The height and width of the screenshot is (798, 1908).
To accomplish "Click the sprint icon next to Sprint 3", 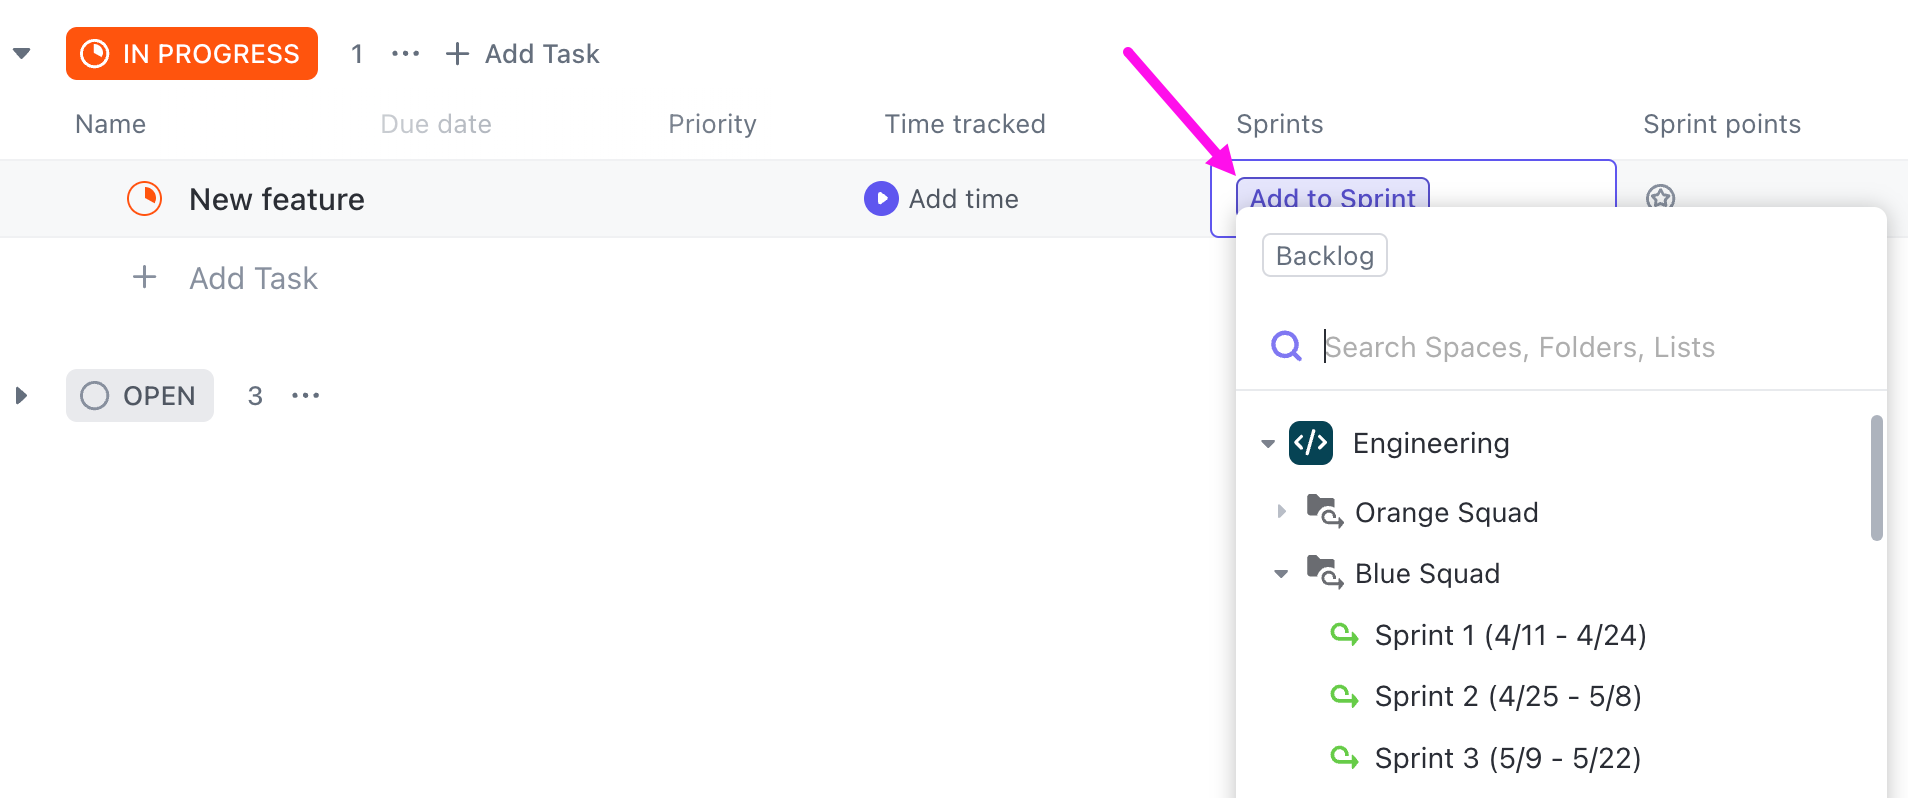I will [1345, 758].
